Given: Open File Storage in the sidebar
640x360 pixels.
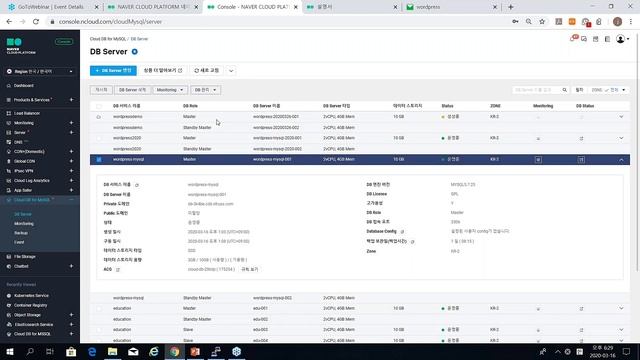Looking at the screenshot, I should [x=24, y=257].
